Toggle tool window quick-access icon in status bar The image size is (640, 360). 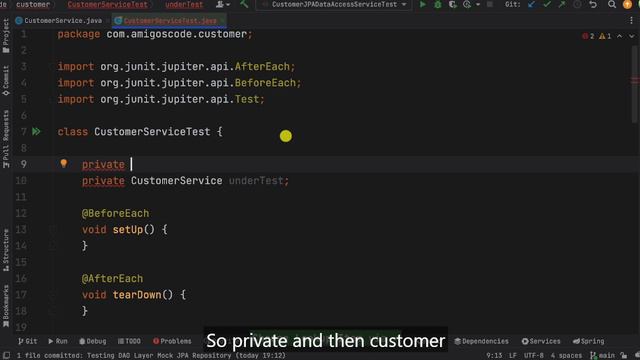(x=7, y=356)
